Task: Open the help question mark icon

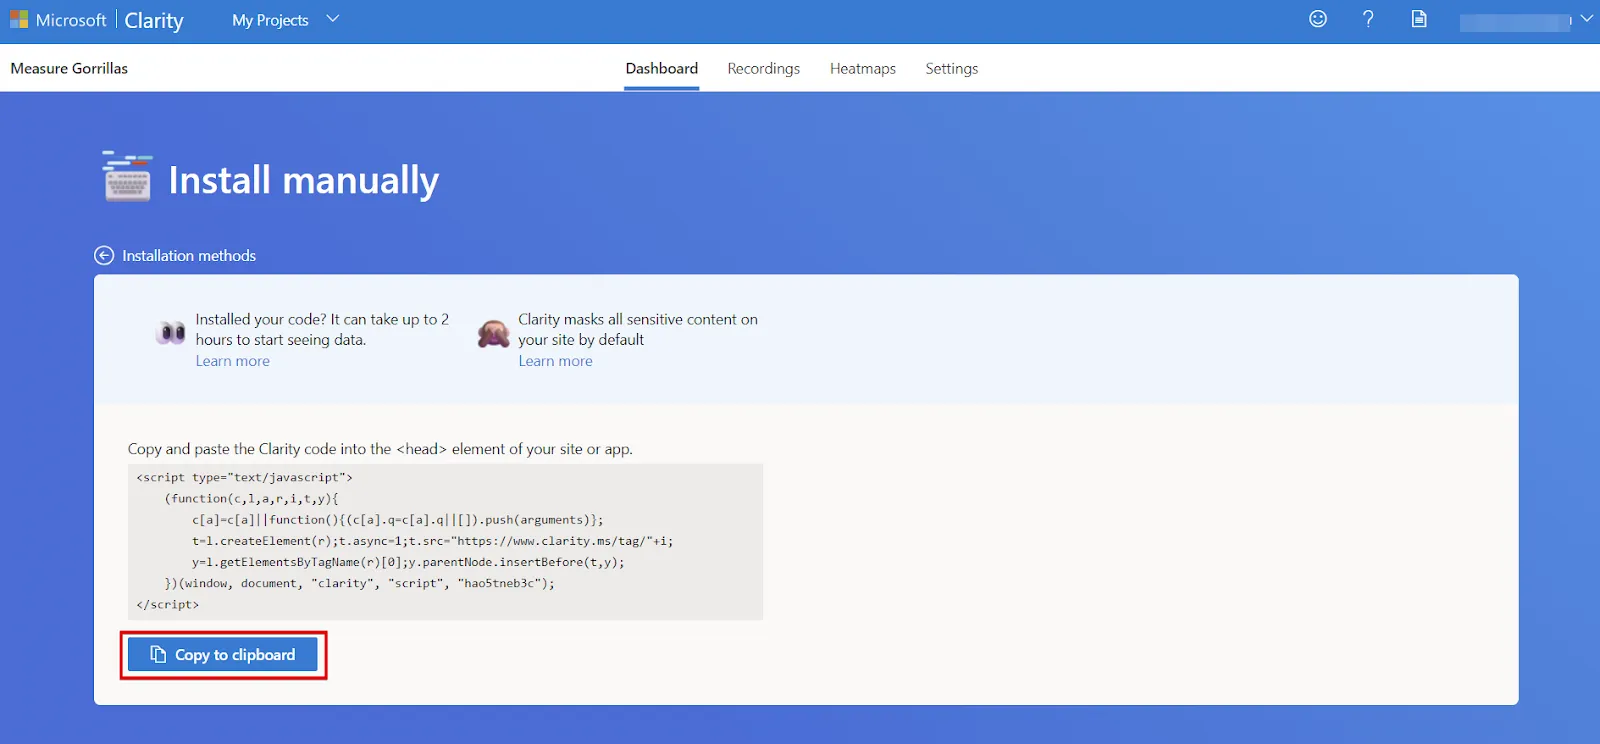Action: coord(1368,19)
